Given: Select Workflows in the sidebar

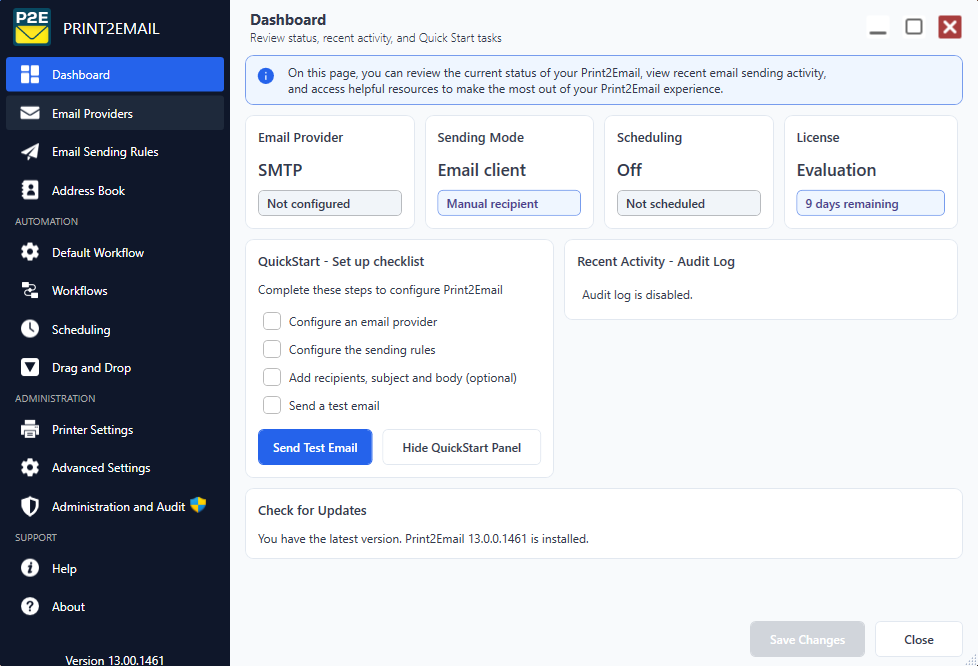Looking at the screenshot, I should [x=115, y=290].
